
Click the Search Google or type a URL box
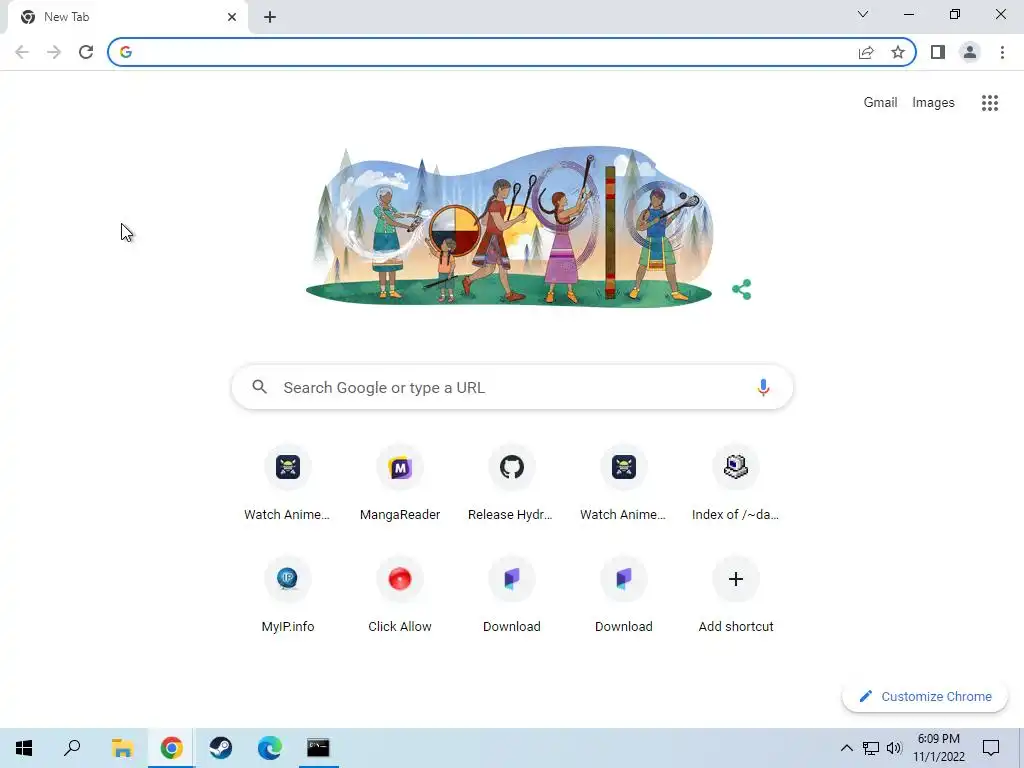pos(513,387)
